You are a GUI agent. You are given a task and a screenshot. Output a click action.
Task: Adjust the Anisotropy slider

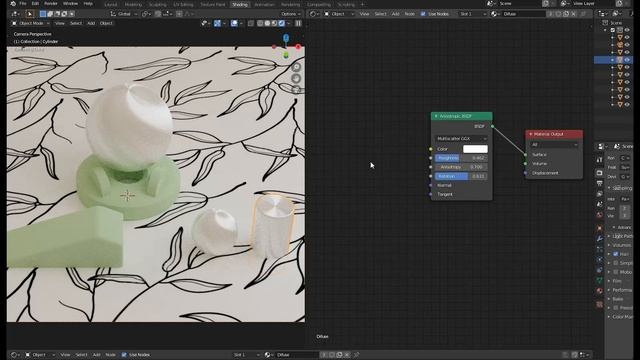point(461,167)
